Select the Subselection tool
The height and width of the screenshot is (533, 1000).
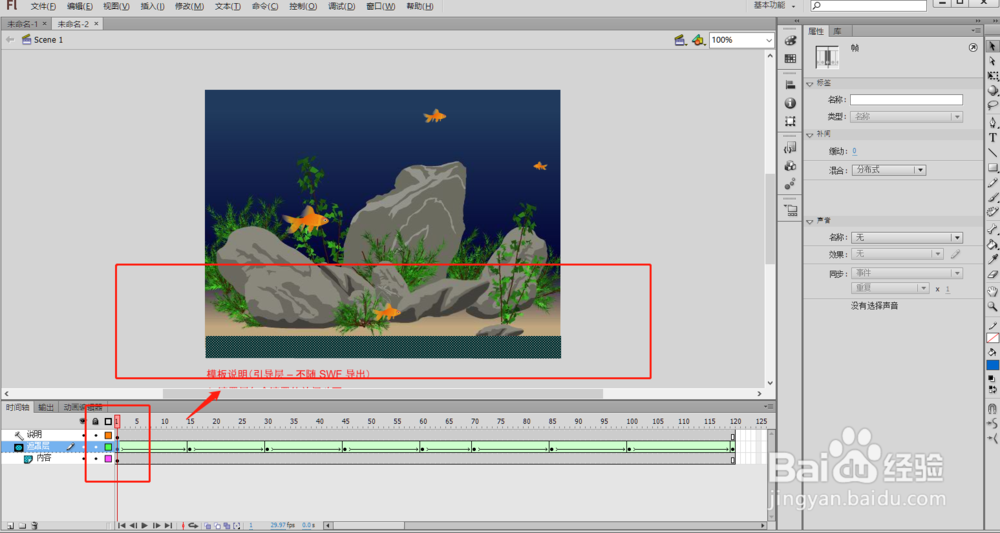992,61
